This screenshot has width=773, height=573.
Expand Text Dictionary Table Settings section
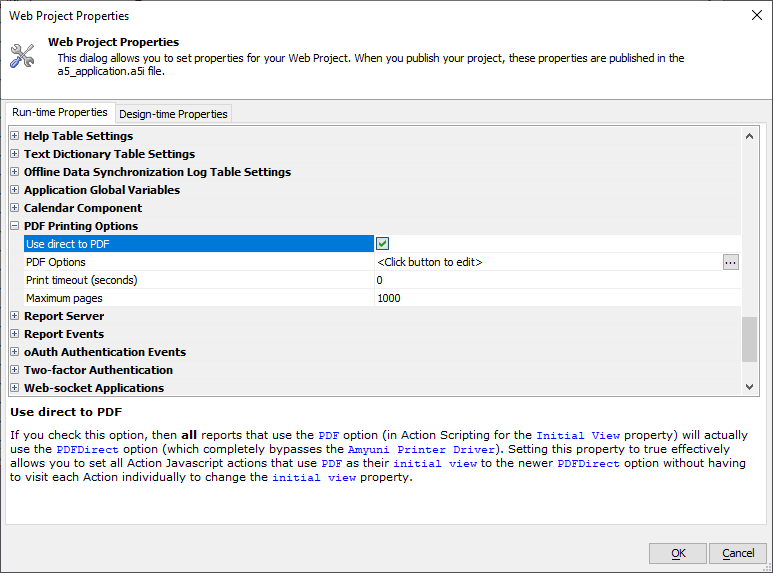15,154
